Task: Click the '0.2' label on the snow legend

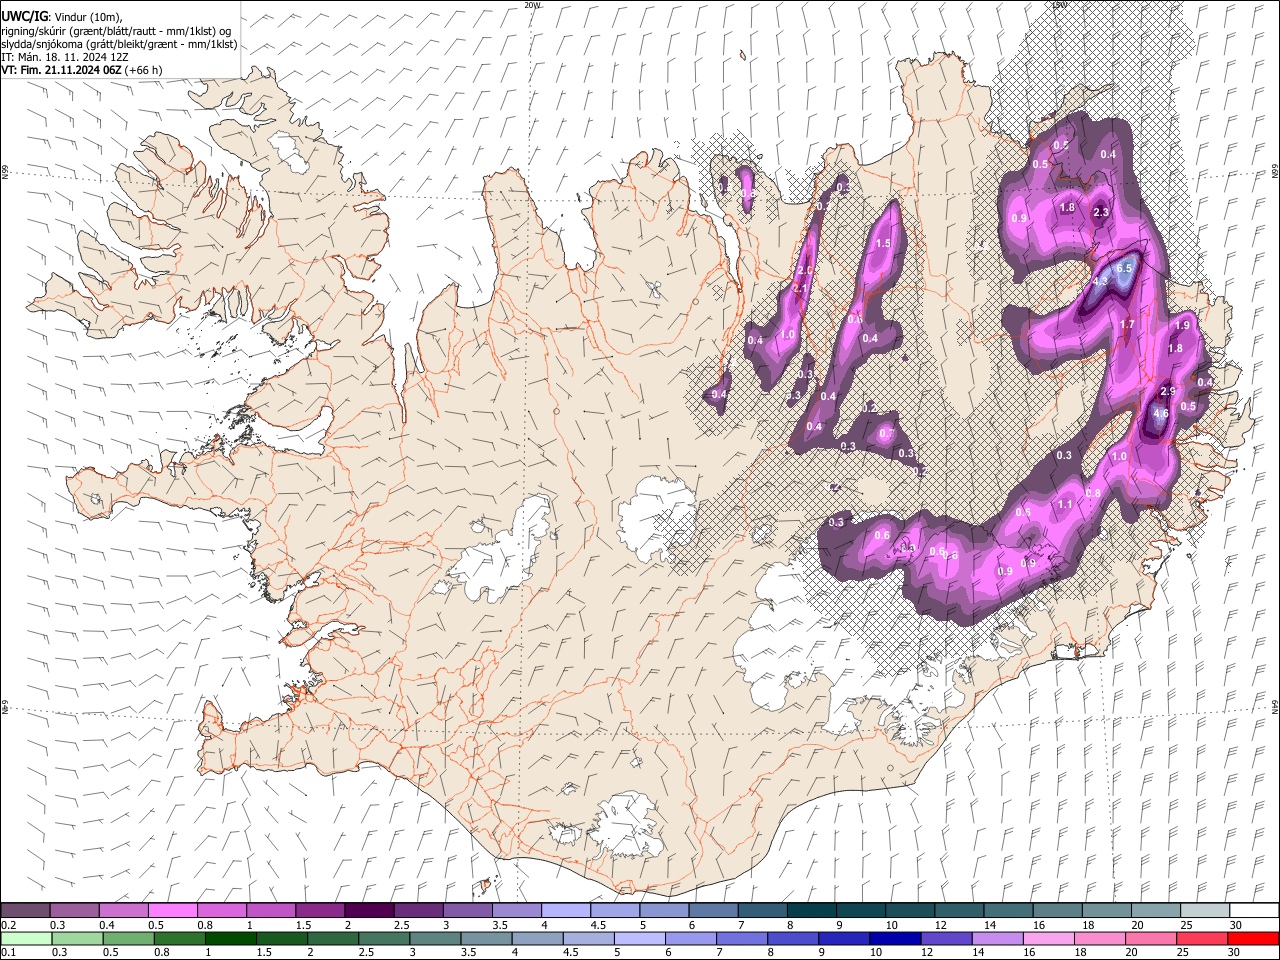Action: (8, 925)
